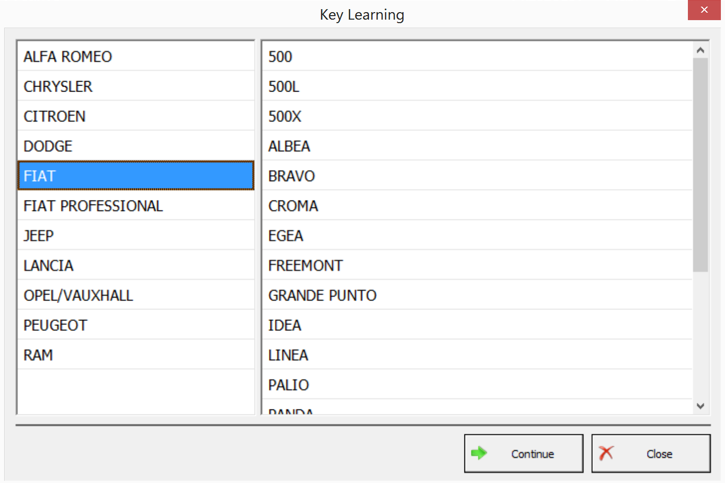Choose RAM from the brand list
The image size is (725, 483).
click(x=135, y=355)
